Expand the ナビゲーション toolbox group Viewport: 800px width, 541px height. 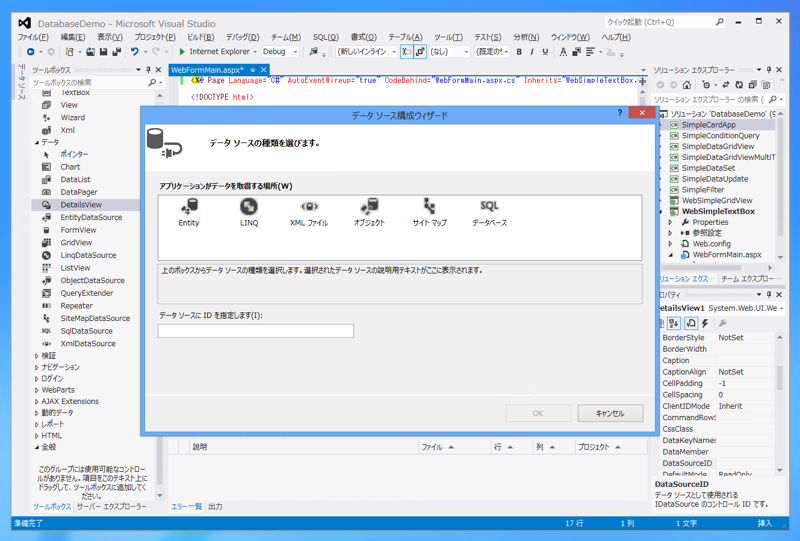pyautogui.click(x=37, y=367)
